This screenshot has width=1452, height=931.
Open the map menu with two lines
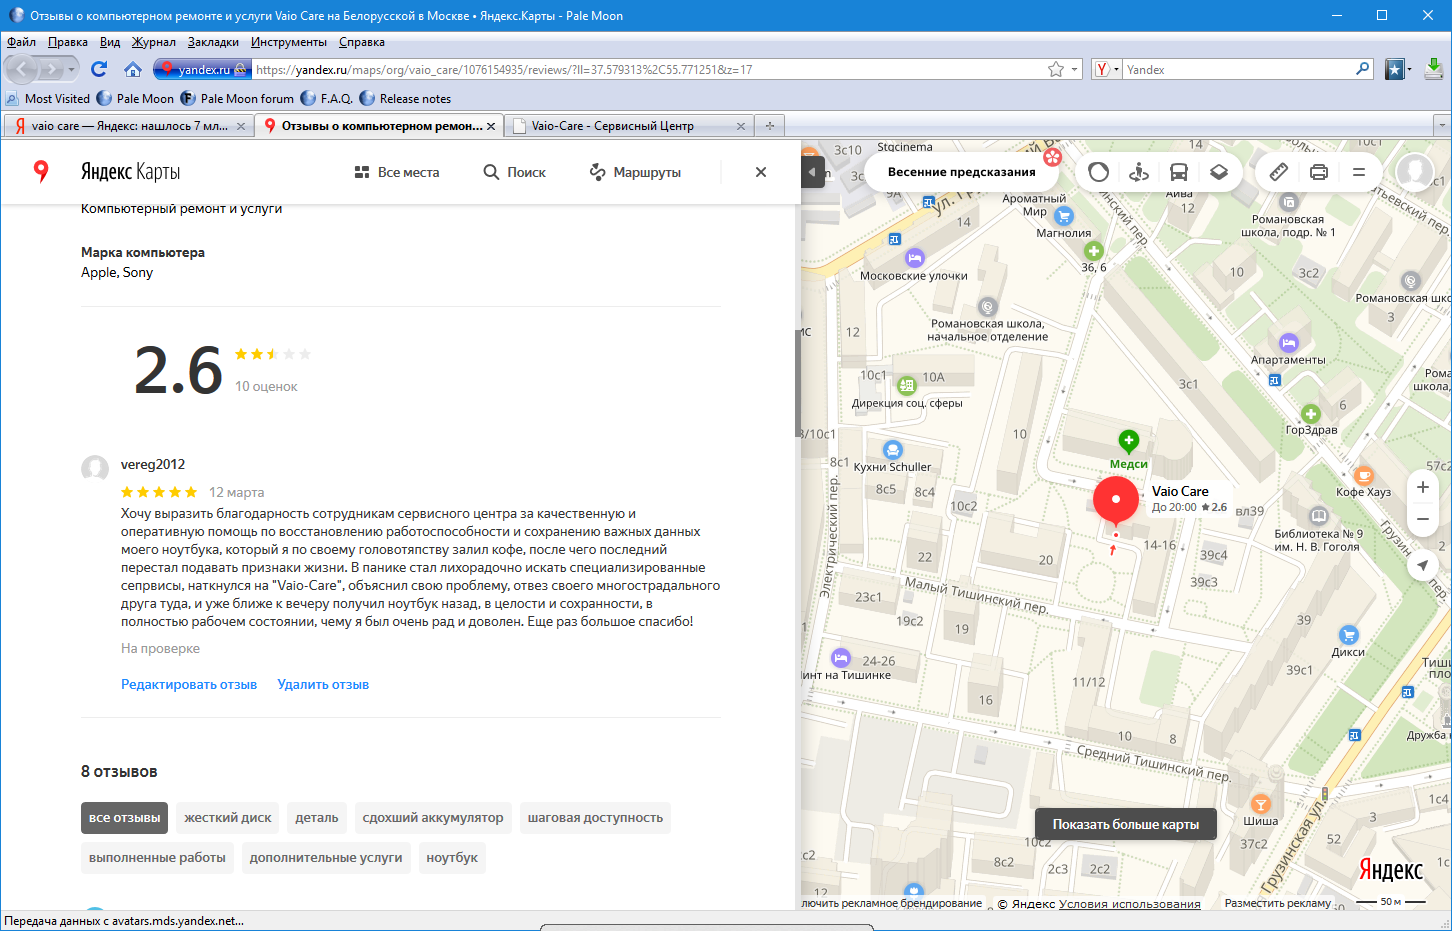1359,172
